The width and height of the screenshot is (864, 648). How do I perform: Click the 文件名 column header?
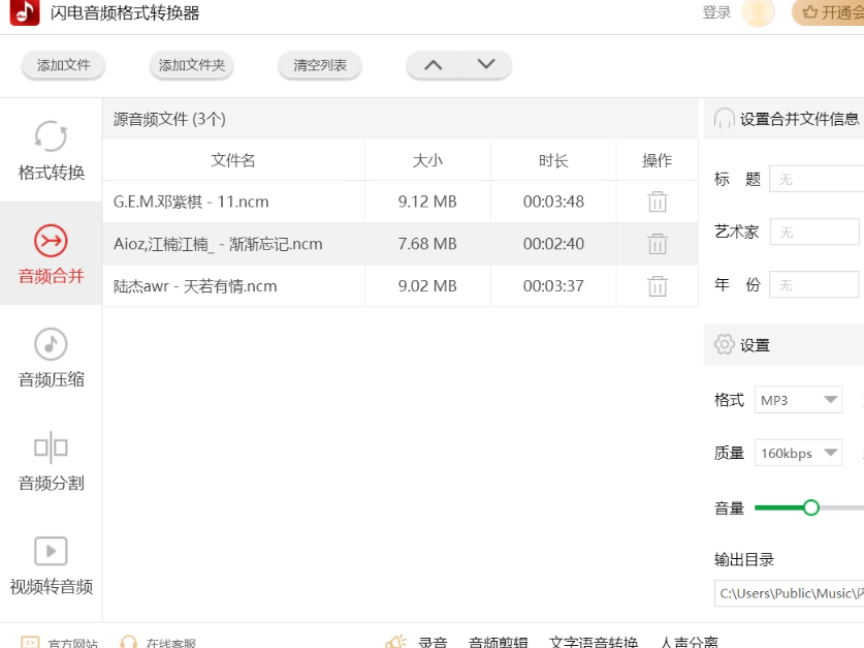click(233, 160)
